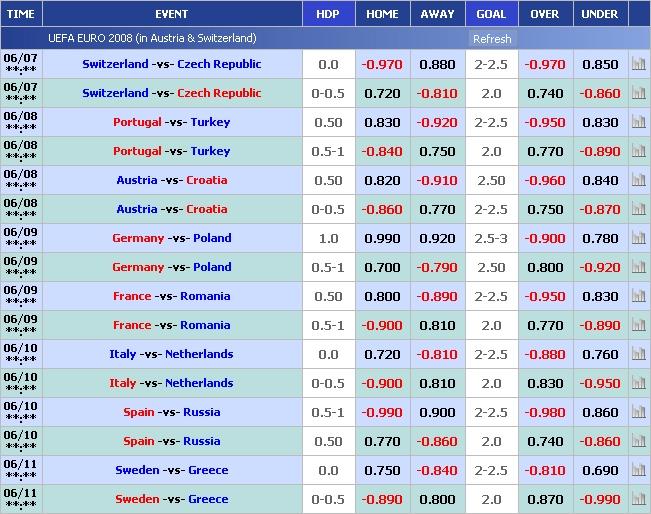Pick away odds 0.900 for Spain vs Russia

point(437,412)
